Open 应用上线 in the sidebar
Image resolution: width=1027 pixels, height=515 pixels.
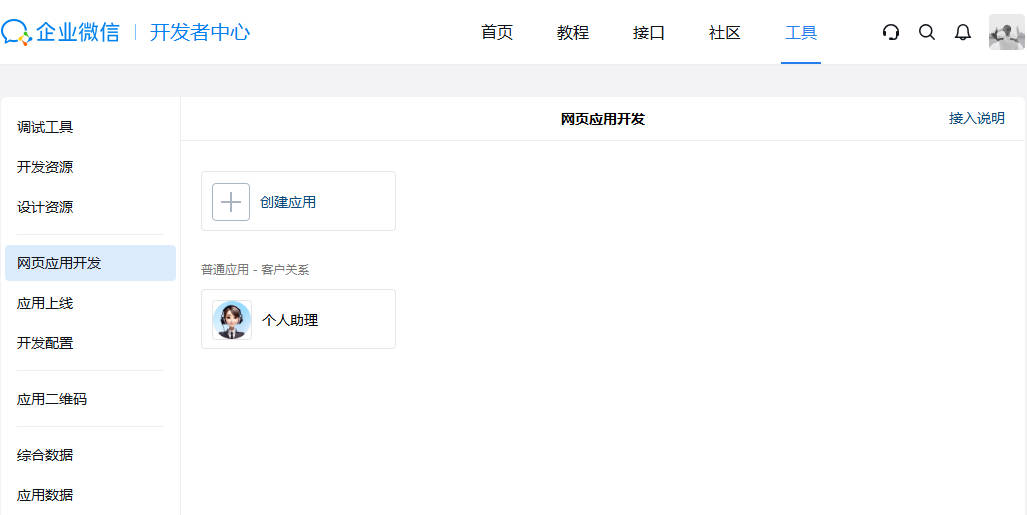[45, 303]
